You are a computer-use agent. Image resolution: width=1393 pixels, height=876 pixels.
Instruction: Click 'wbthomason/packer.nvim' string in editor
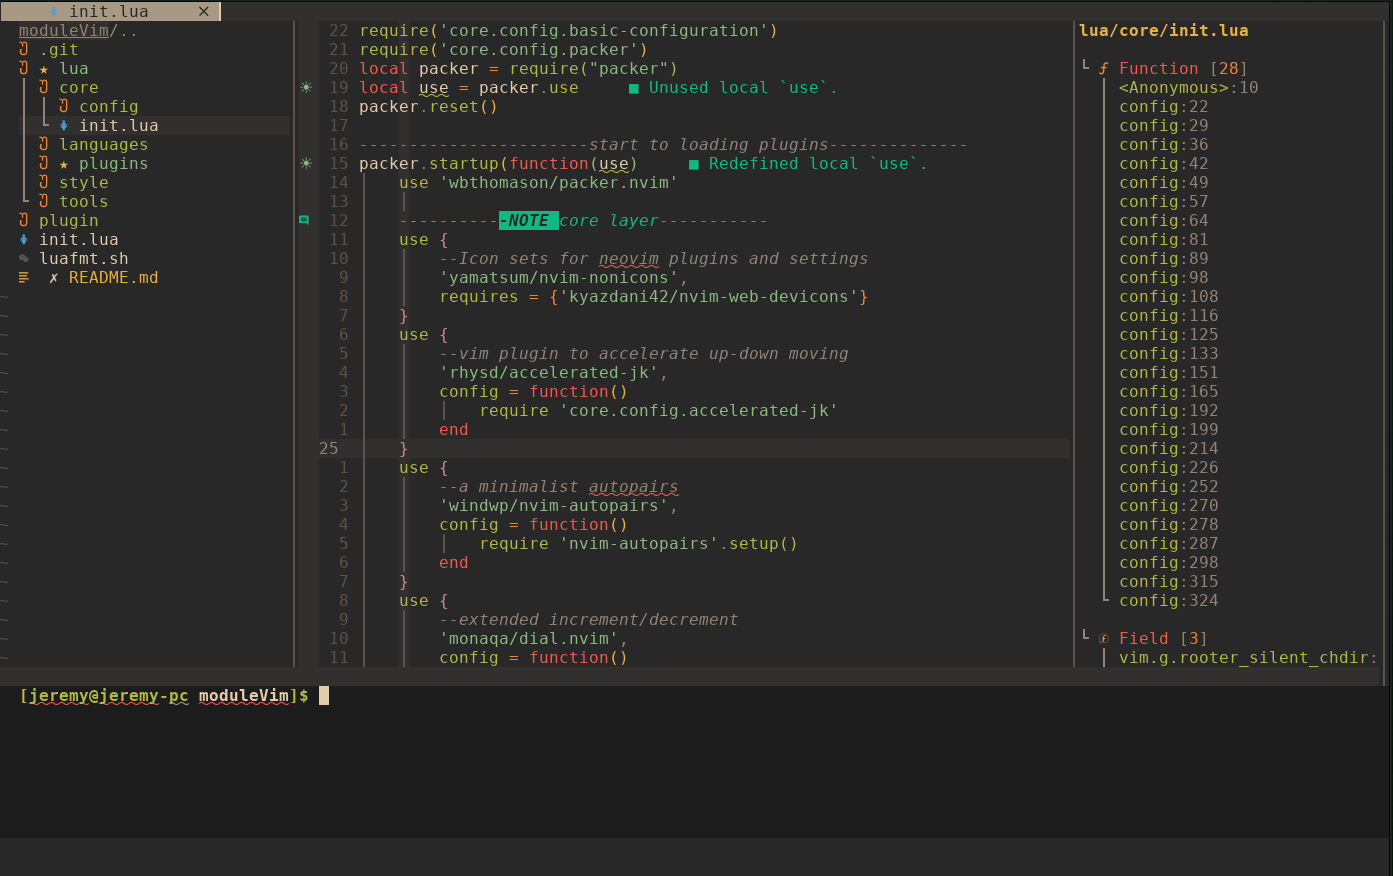point(559,183)
